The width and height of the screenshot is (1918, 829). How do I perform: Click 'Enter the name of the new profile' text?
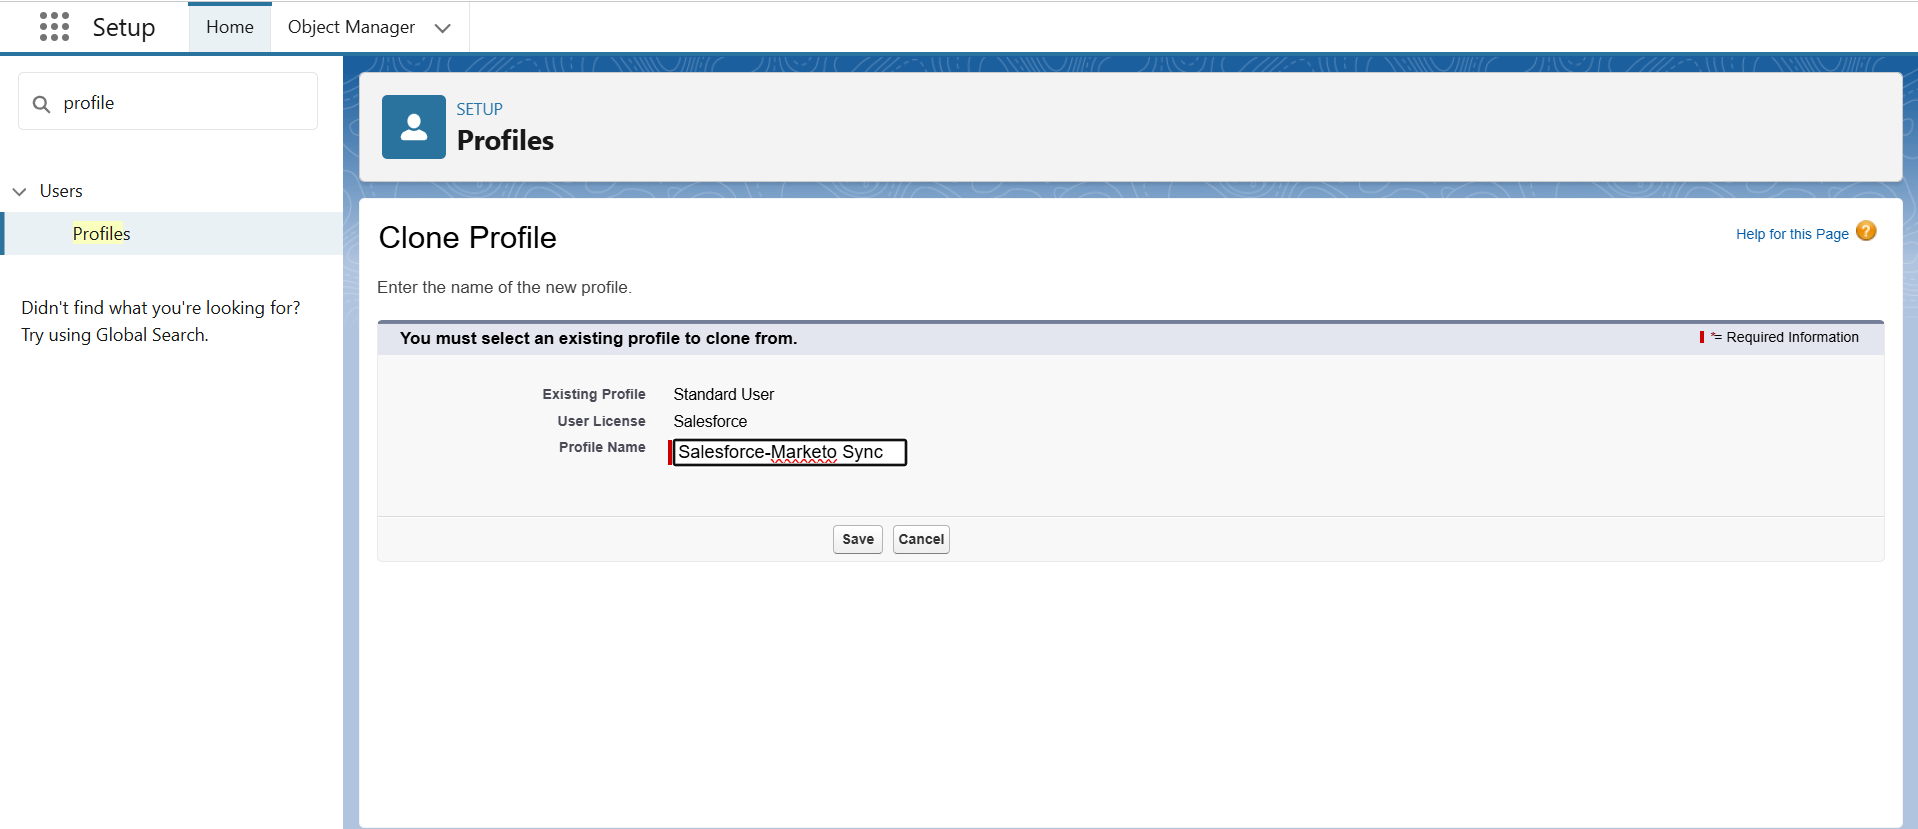pos(504,287)
